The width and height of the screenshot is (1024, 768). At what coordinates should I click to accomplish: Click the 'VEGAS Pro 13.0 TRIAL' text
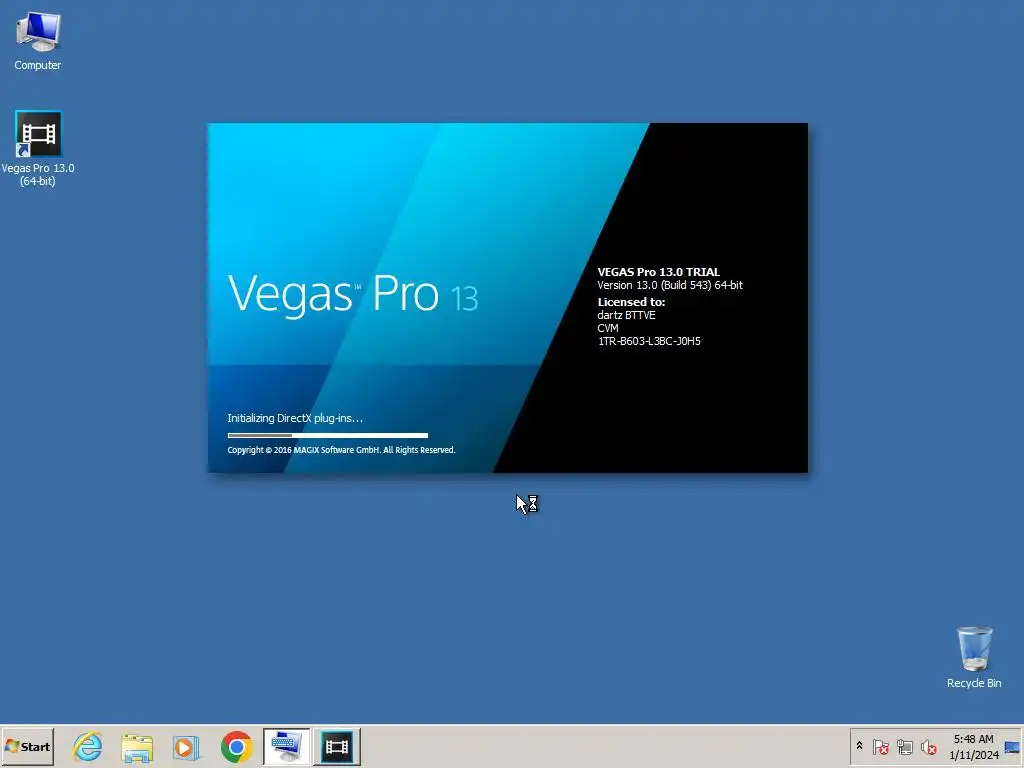click(658, 272)
